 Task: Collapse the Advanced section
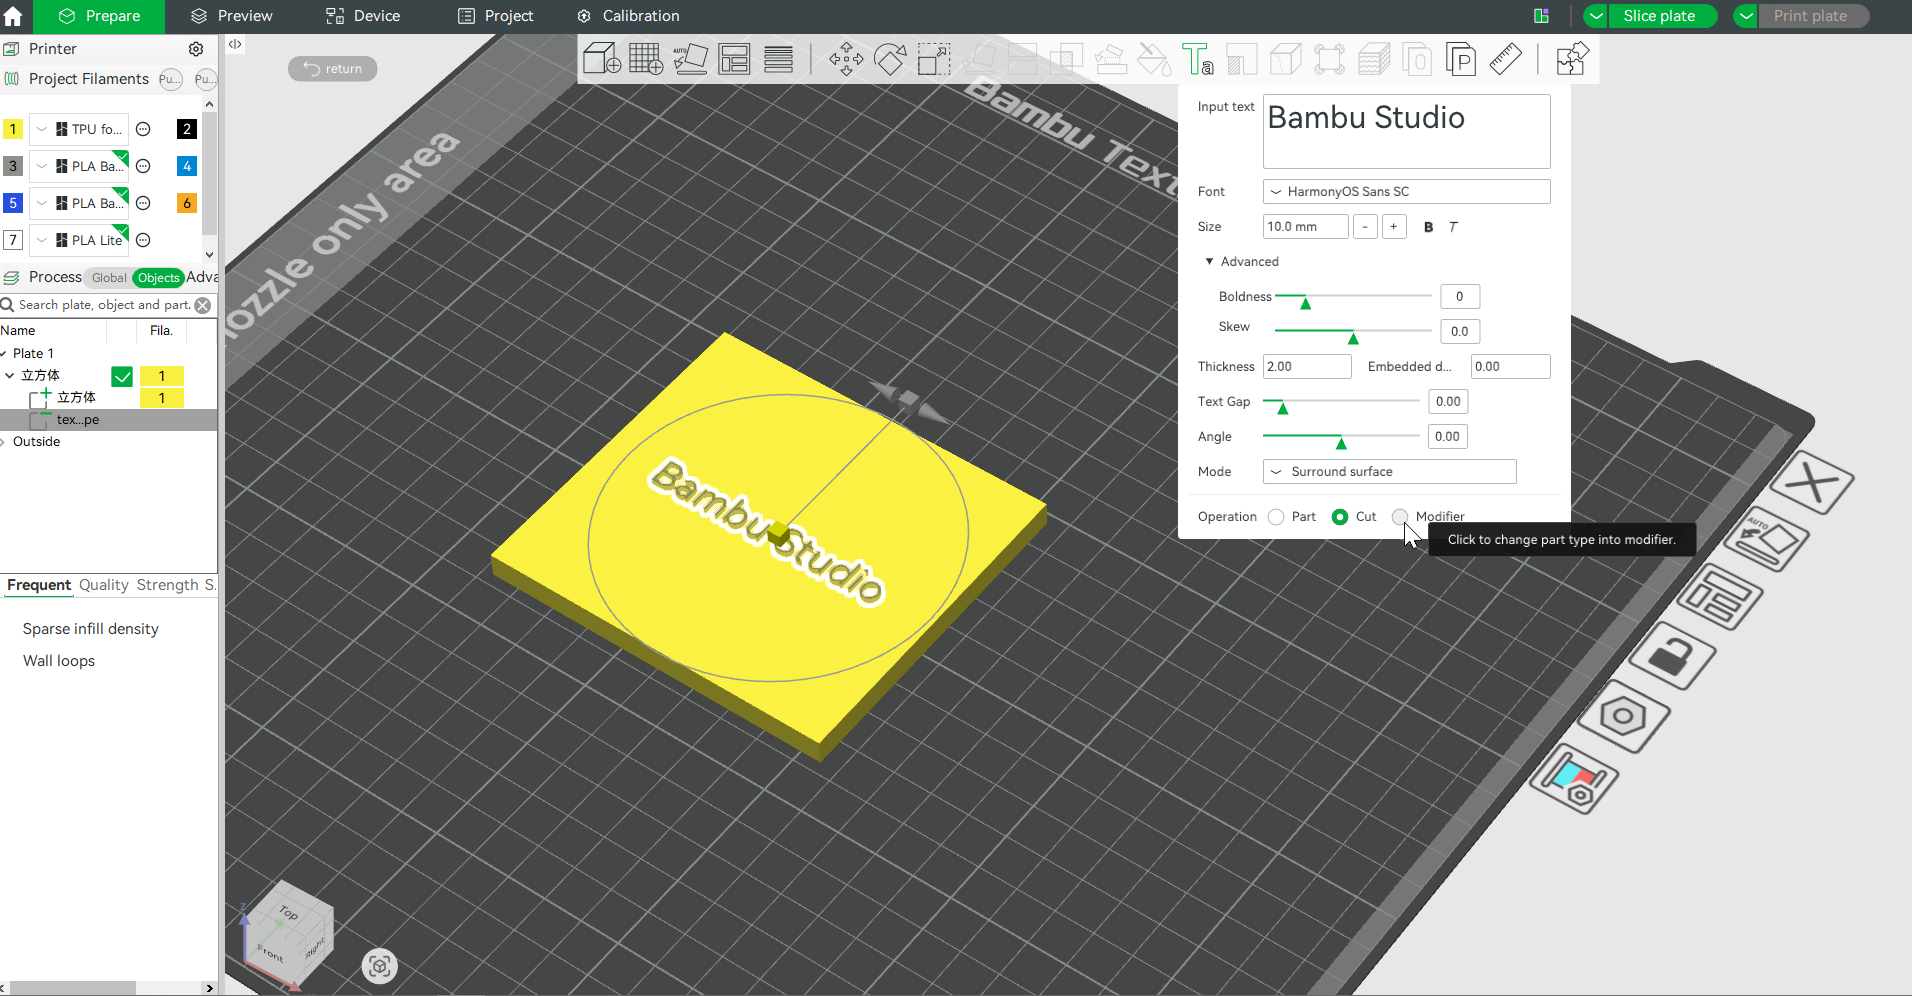pos(1209,262)
